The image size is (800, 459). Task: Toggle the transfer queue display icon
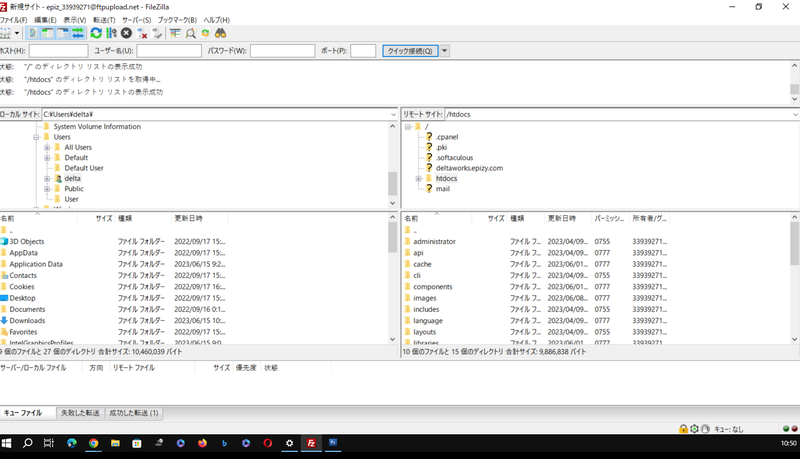click(x=78, y=33)
